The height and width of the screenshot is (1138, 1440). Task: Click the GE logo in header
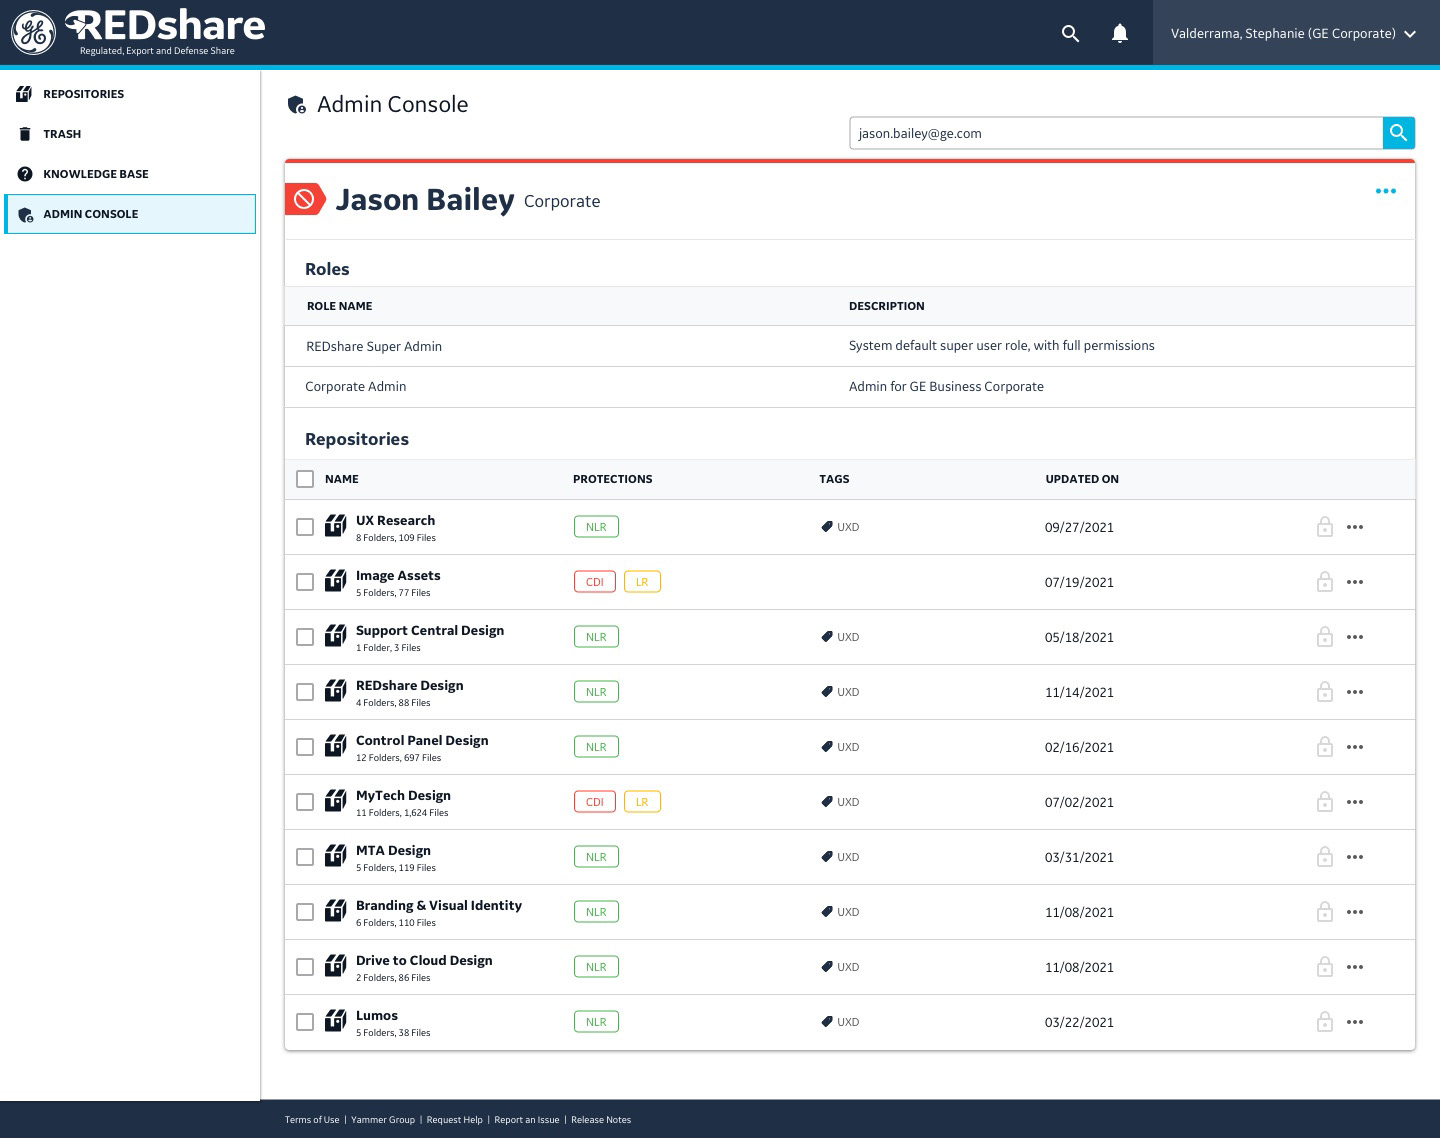(33, 33)
